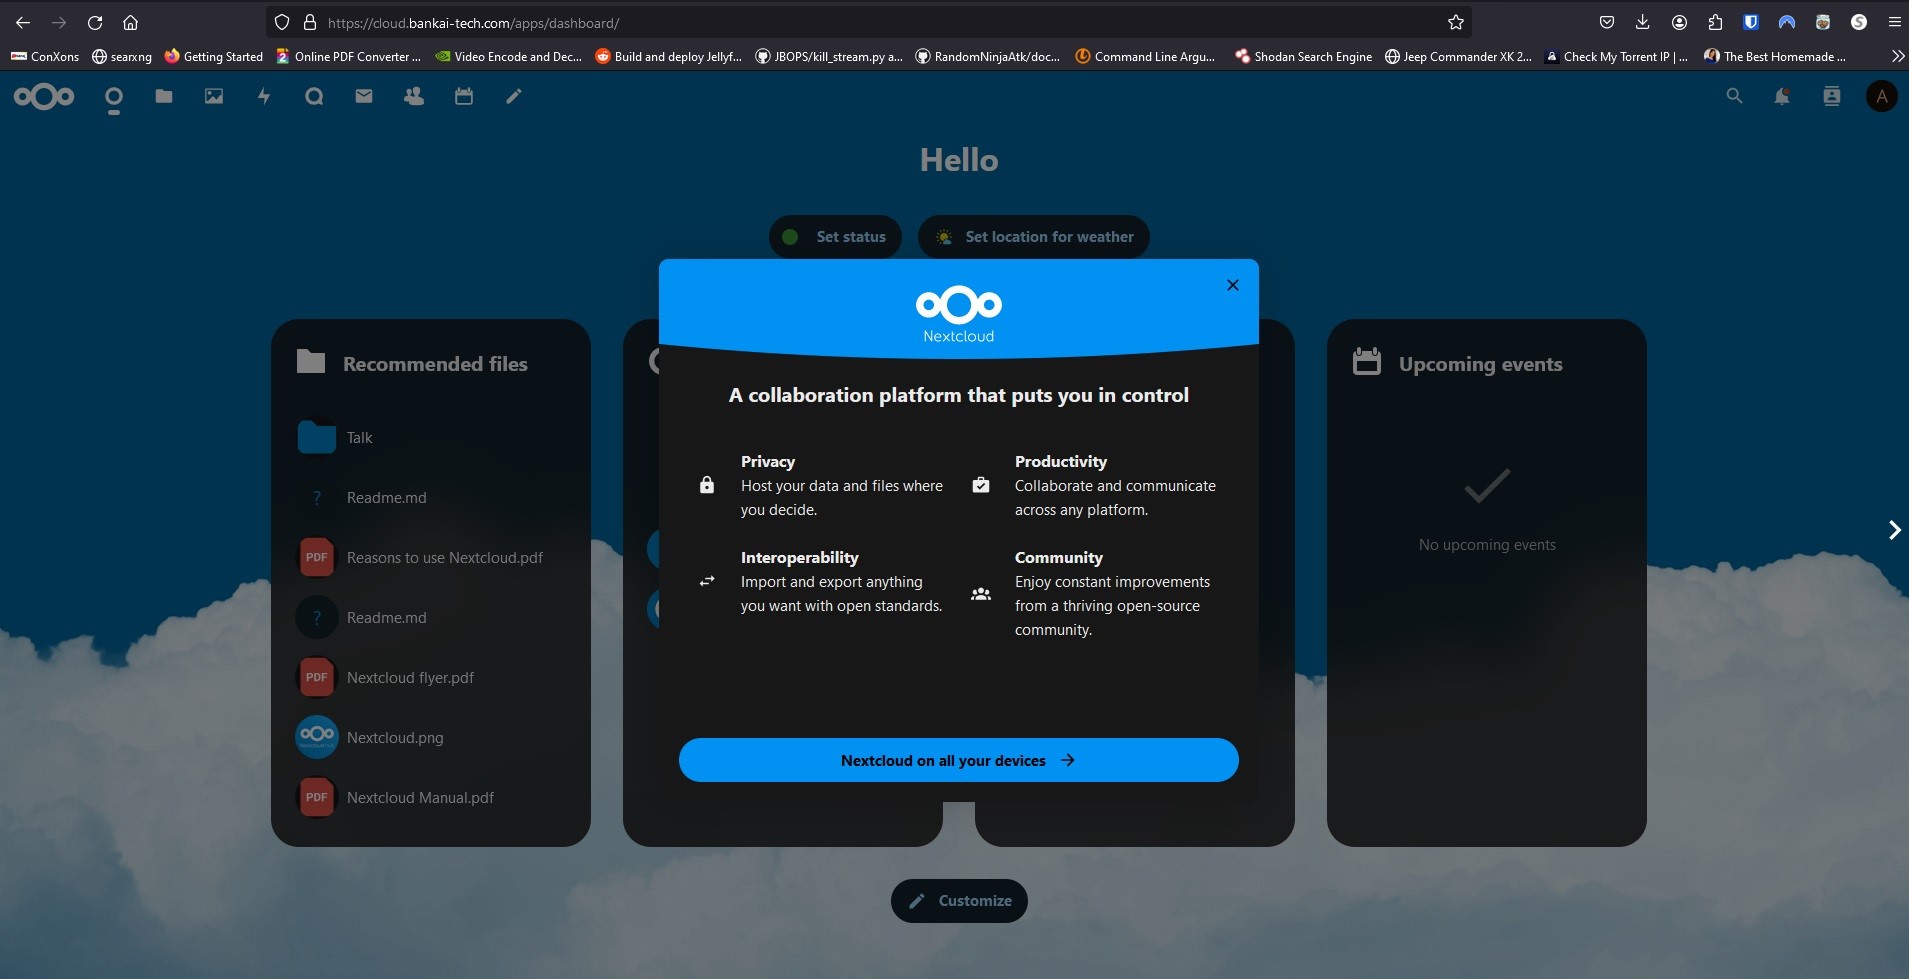
Task: Open the Talk app icon
Action: [314, 96]
